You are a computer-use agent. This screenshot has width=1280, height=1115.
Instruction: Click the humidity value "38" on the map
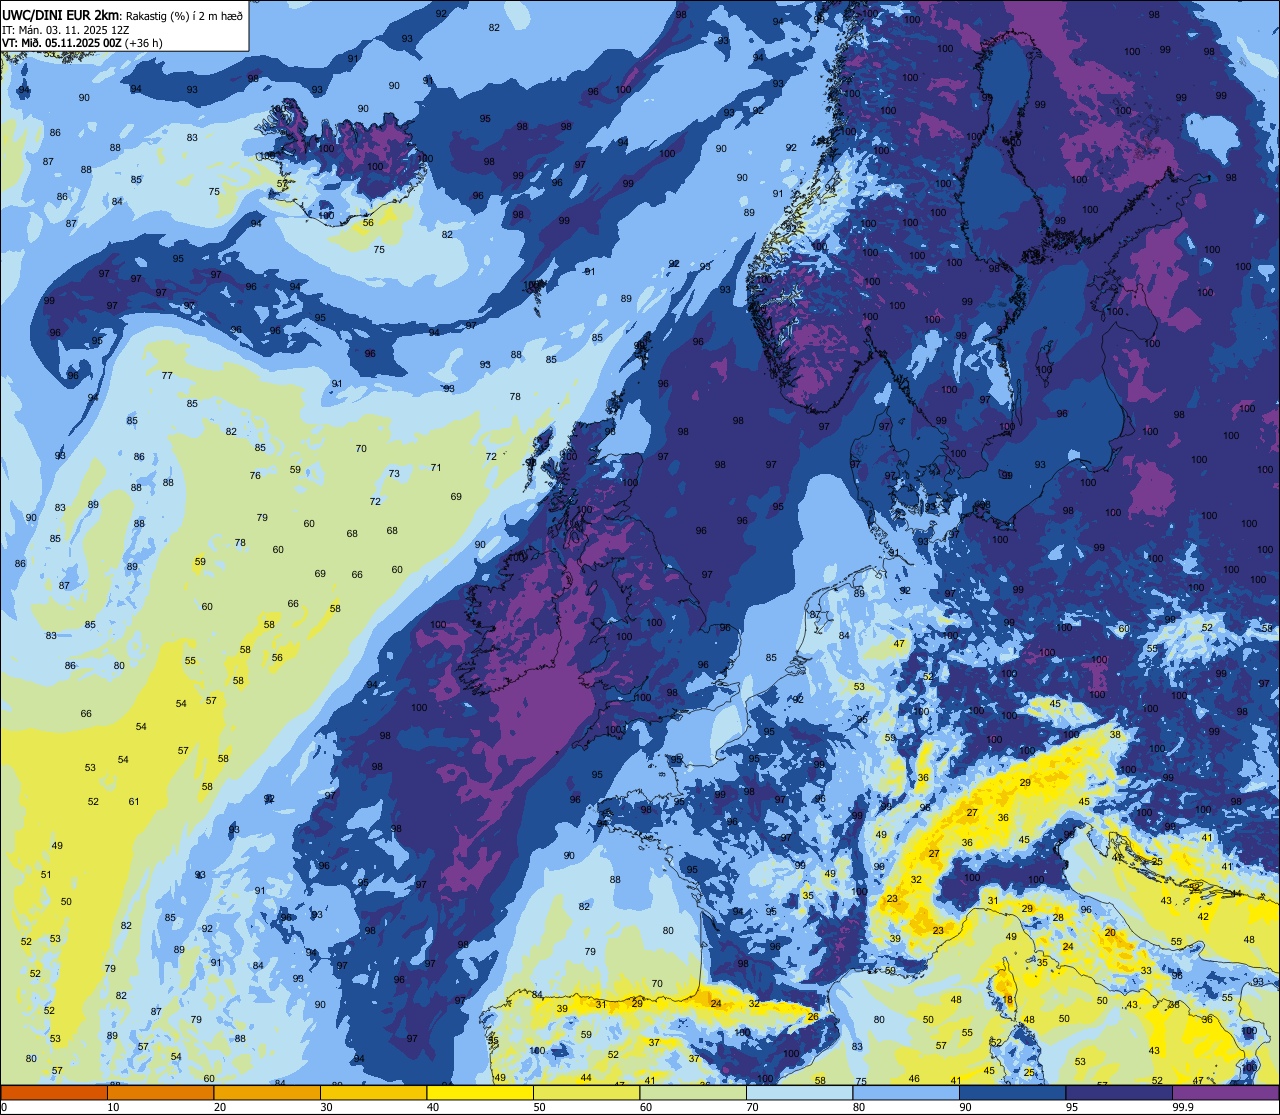(1115, 734)
